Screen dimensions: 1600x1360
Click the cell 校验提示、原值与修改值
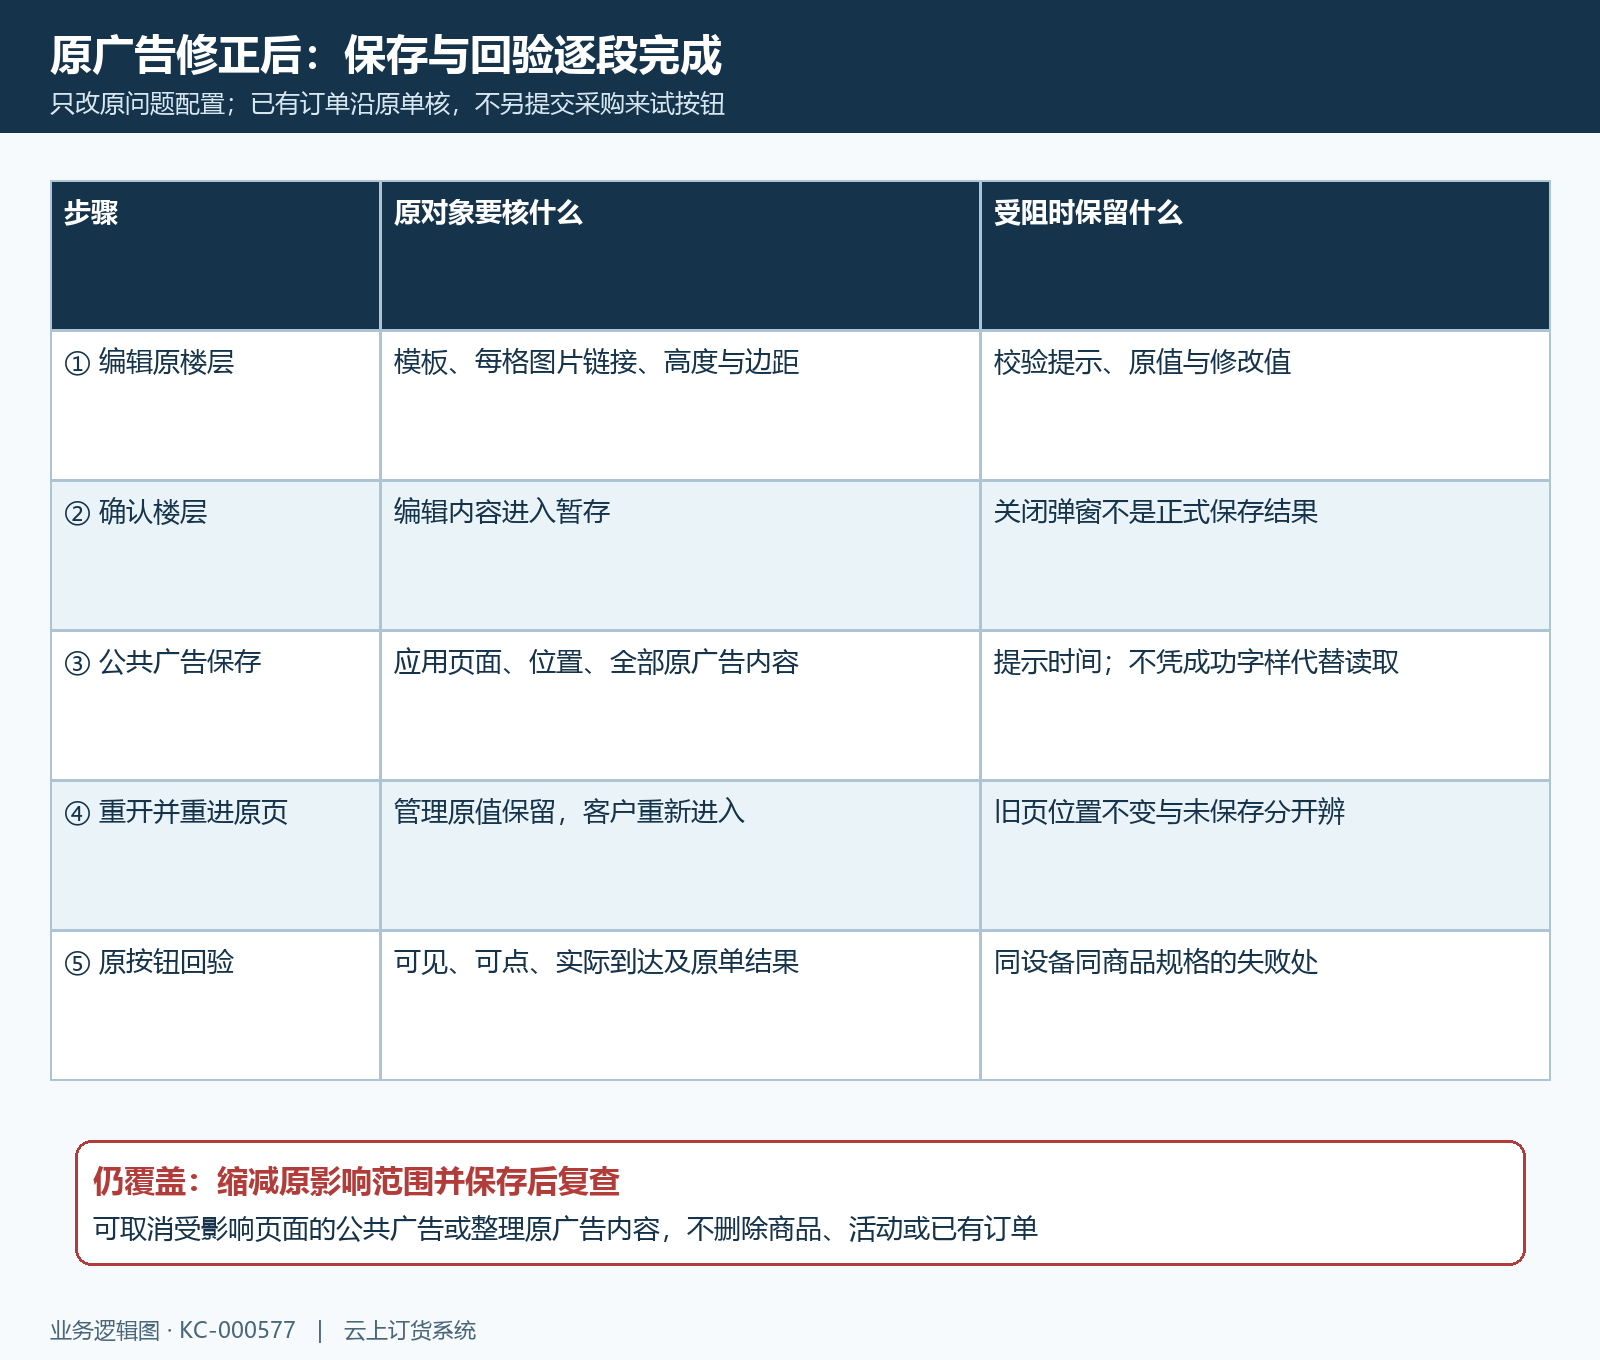coord(1265,405)
